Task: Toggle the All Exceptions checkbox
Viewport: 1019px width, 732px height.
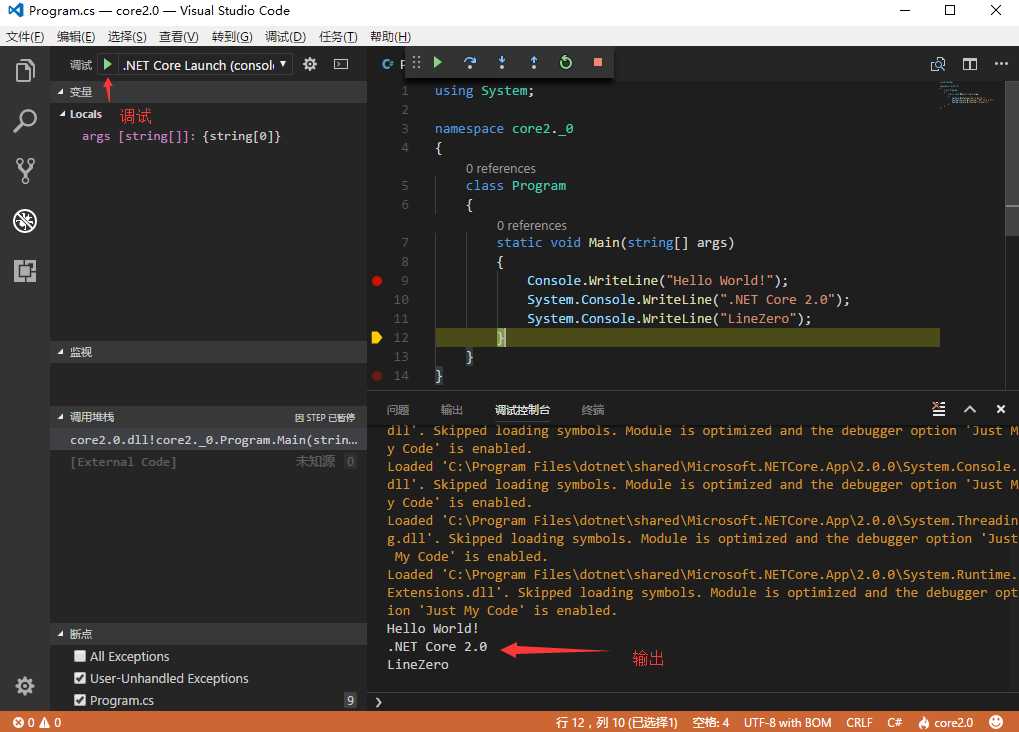Action: pyautogui.click(x=80, y=656)
